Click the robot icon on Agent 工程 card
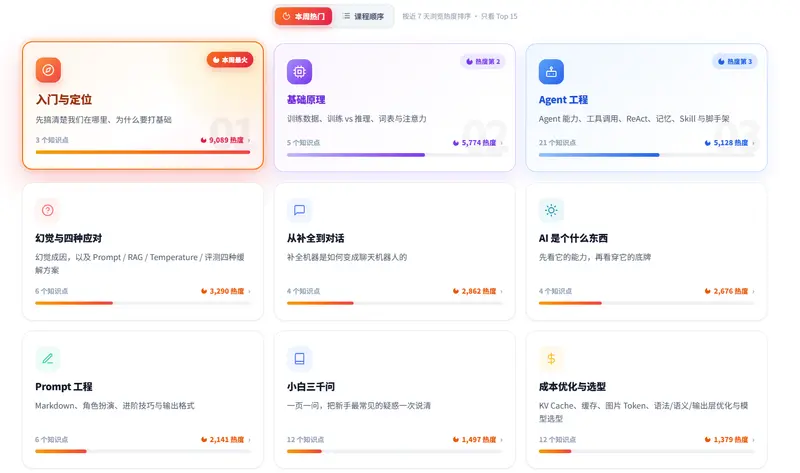The height and width of the screenshot is (473, 800). [x=552, y=72]
